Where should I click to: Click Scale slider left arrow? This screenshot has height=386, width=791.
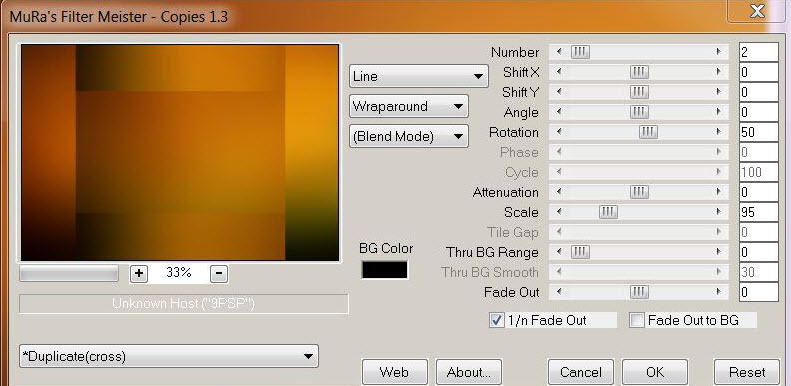[558, 212]
